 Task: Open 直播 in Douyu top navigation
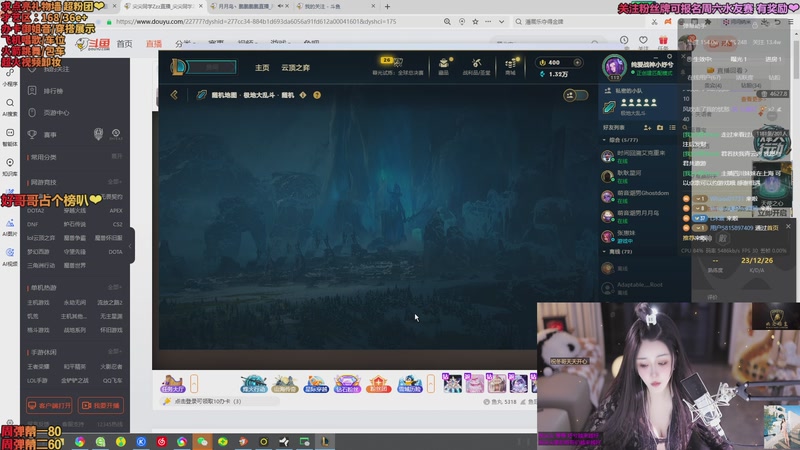pos(154,44)
